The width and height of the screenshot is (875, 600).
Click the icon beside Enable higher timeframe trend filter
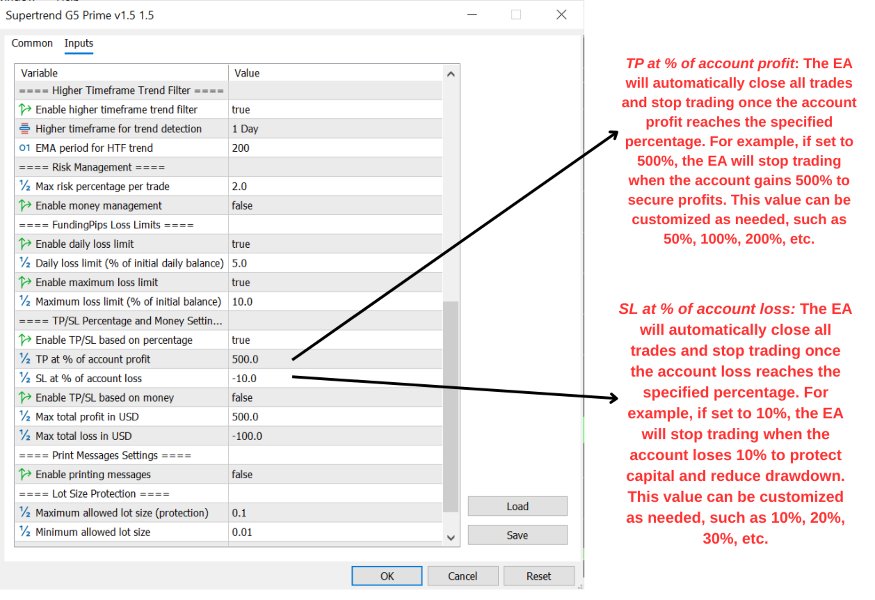point(25,109)
